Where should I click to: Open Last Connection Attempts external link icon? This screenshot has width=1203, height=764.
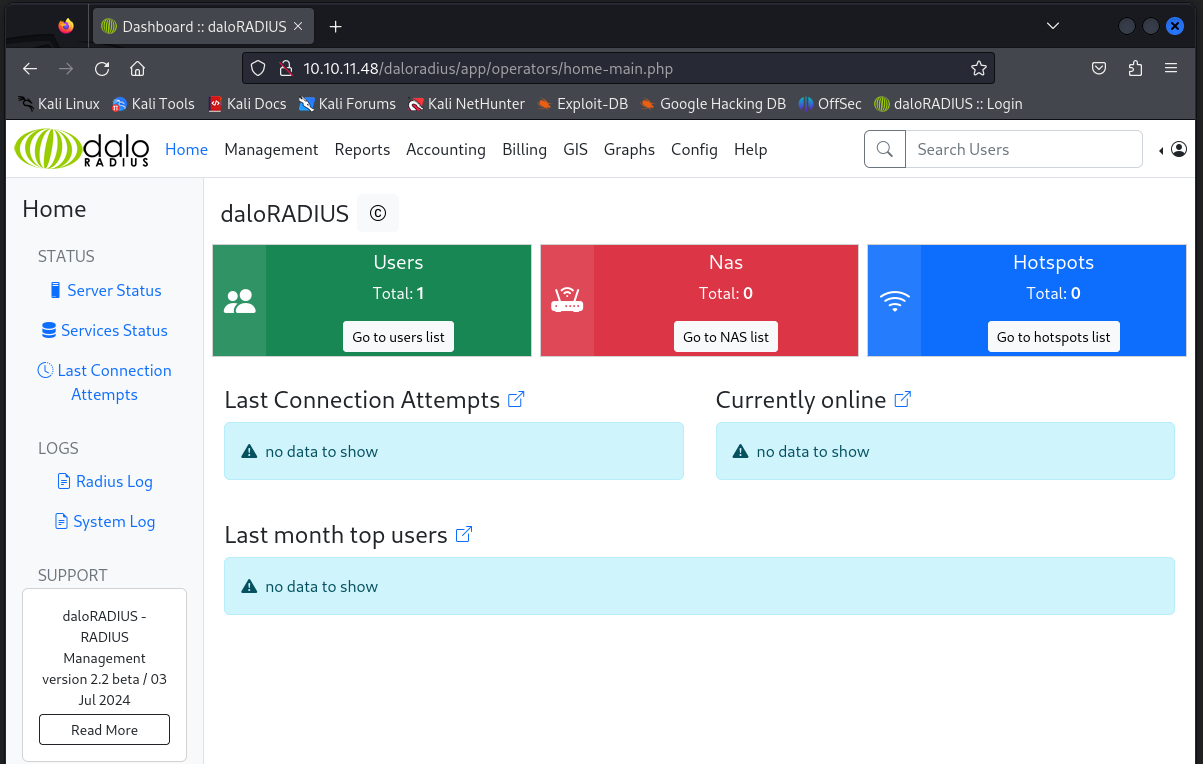click(x=516, y=400)
